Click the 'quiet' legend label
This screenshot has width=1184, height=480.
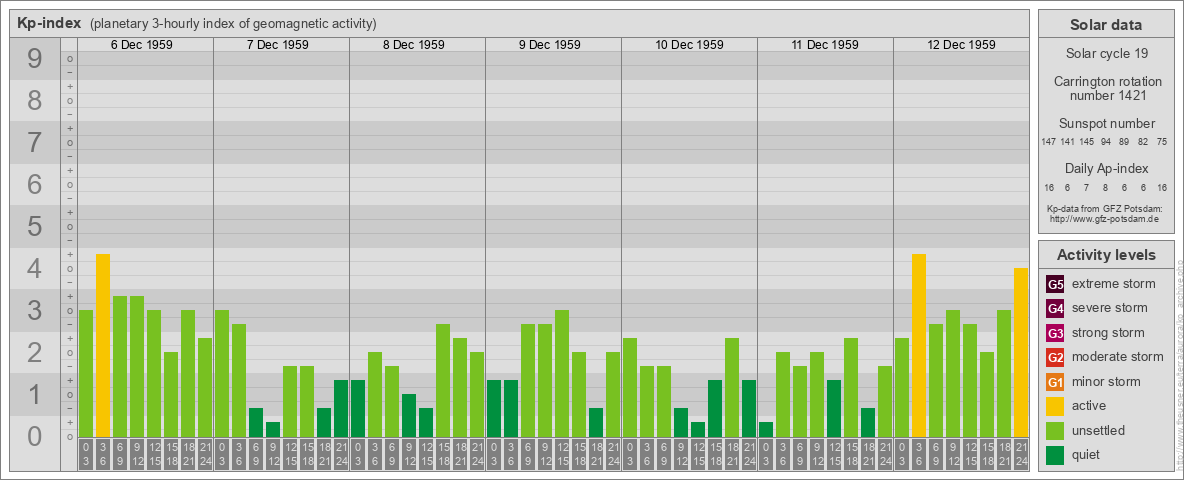(x=1088, y=455)
